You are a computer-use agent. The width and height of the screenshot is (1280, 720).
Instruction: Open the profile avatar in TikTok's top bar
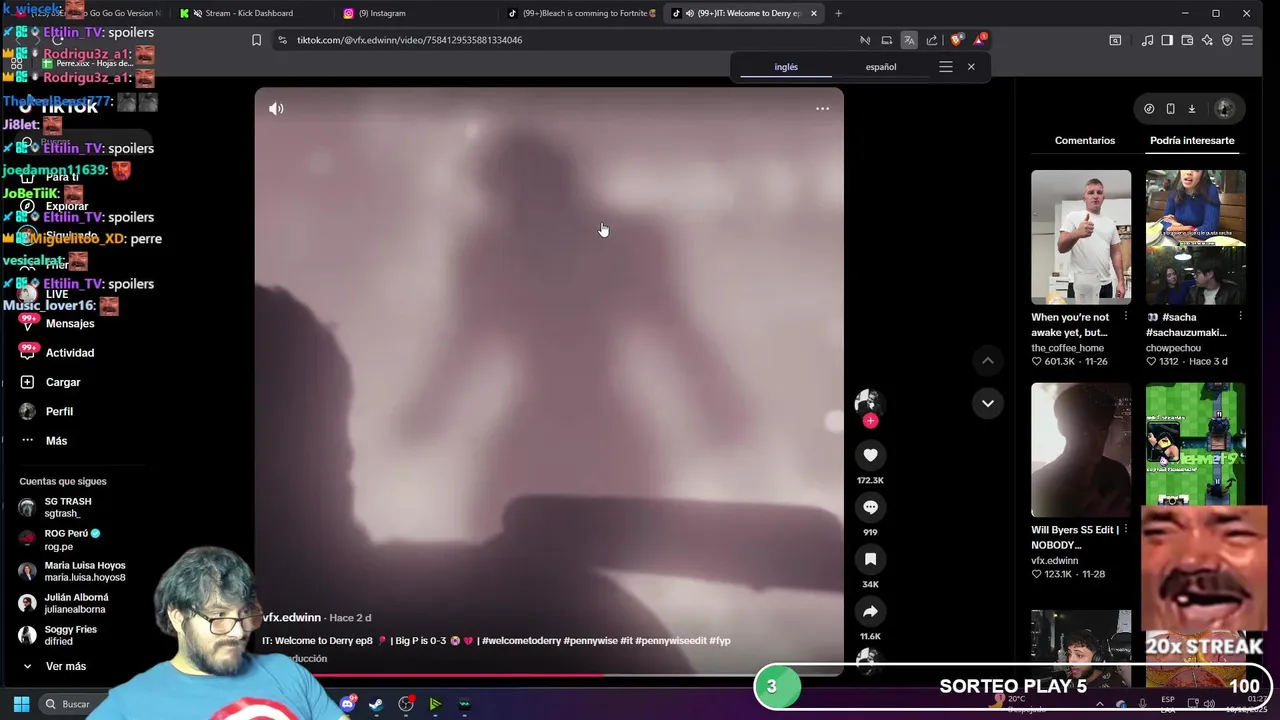(1224, 108)
